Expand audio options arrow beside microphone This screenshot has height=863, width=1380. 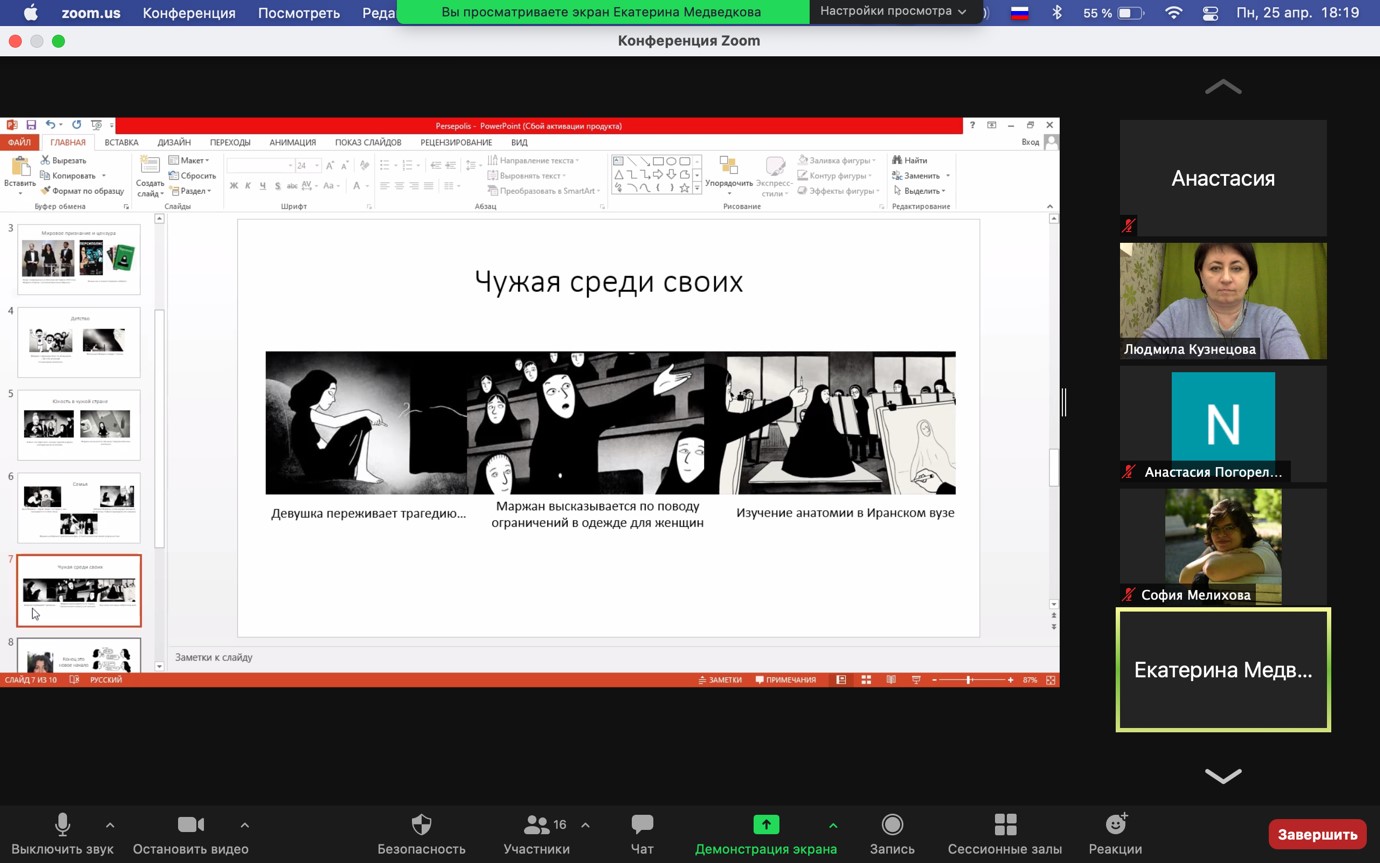pyautogui.click(x=110, y=825)
